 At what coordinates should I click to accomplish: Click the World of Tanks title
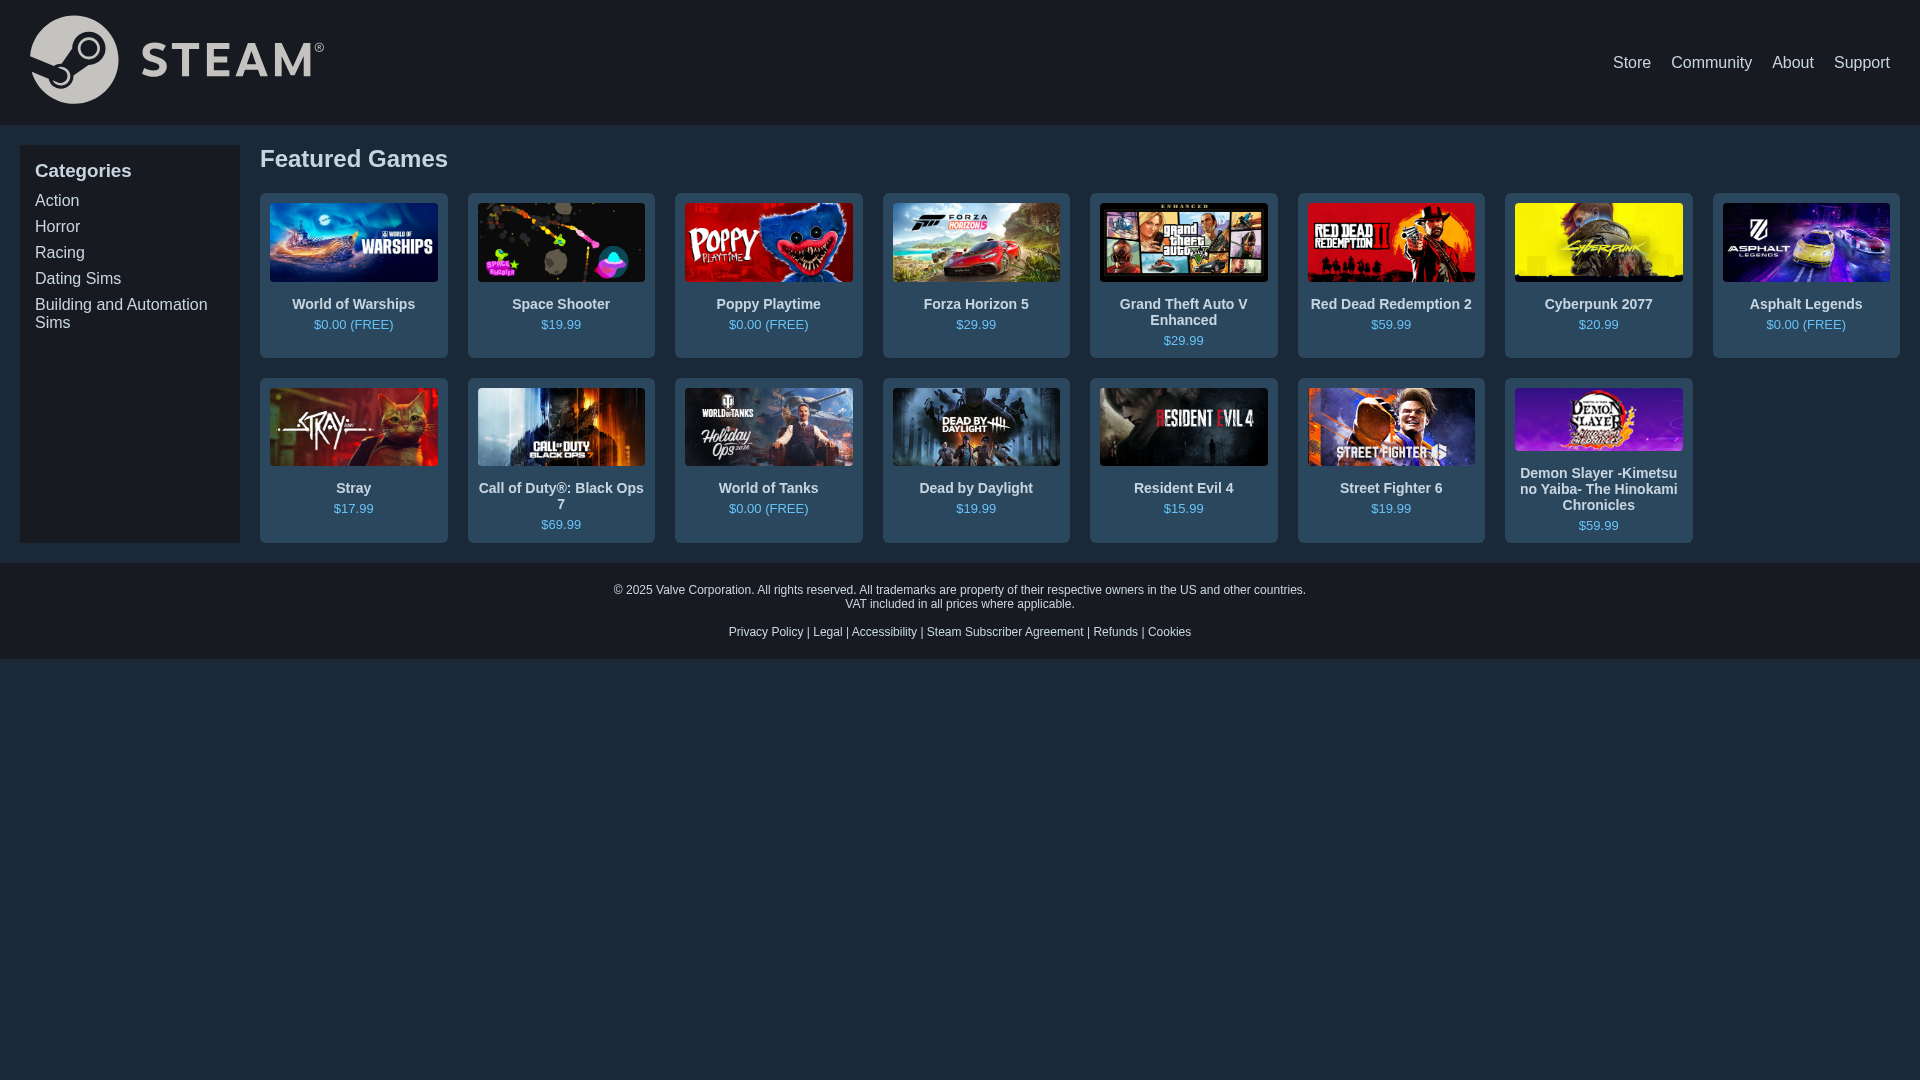pyautogui.click(x=768, y=488)
